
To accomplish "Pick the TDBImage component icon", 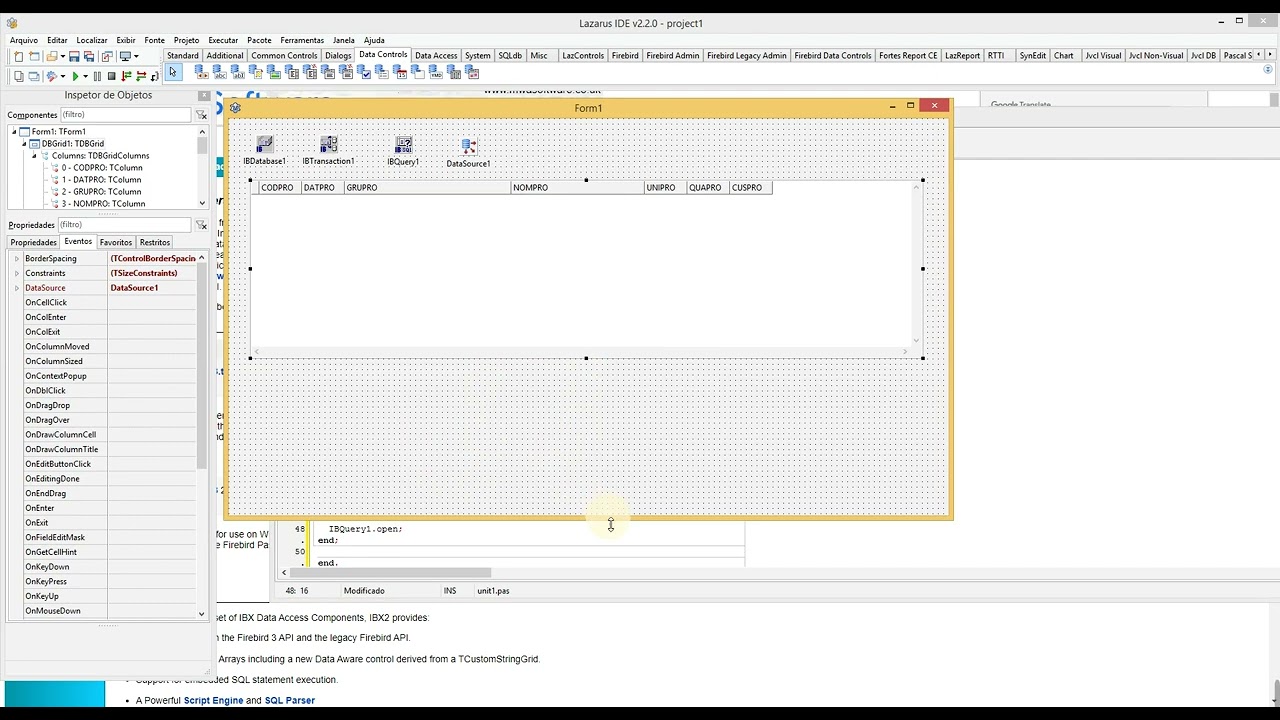I will (275, 72).
